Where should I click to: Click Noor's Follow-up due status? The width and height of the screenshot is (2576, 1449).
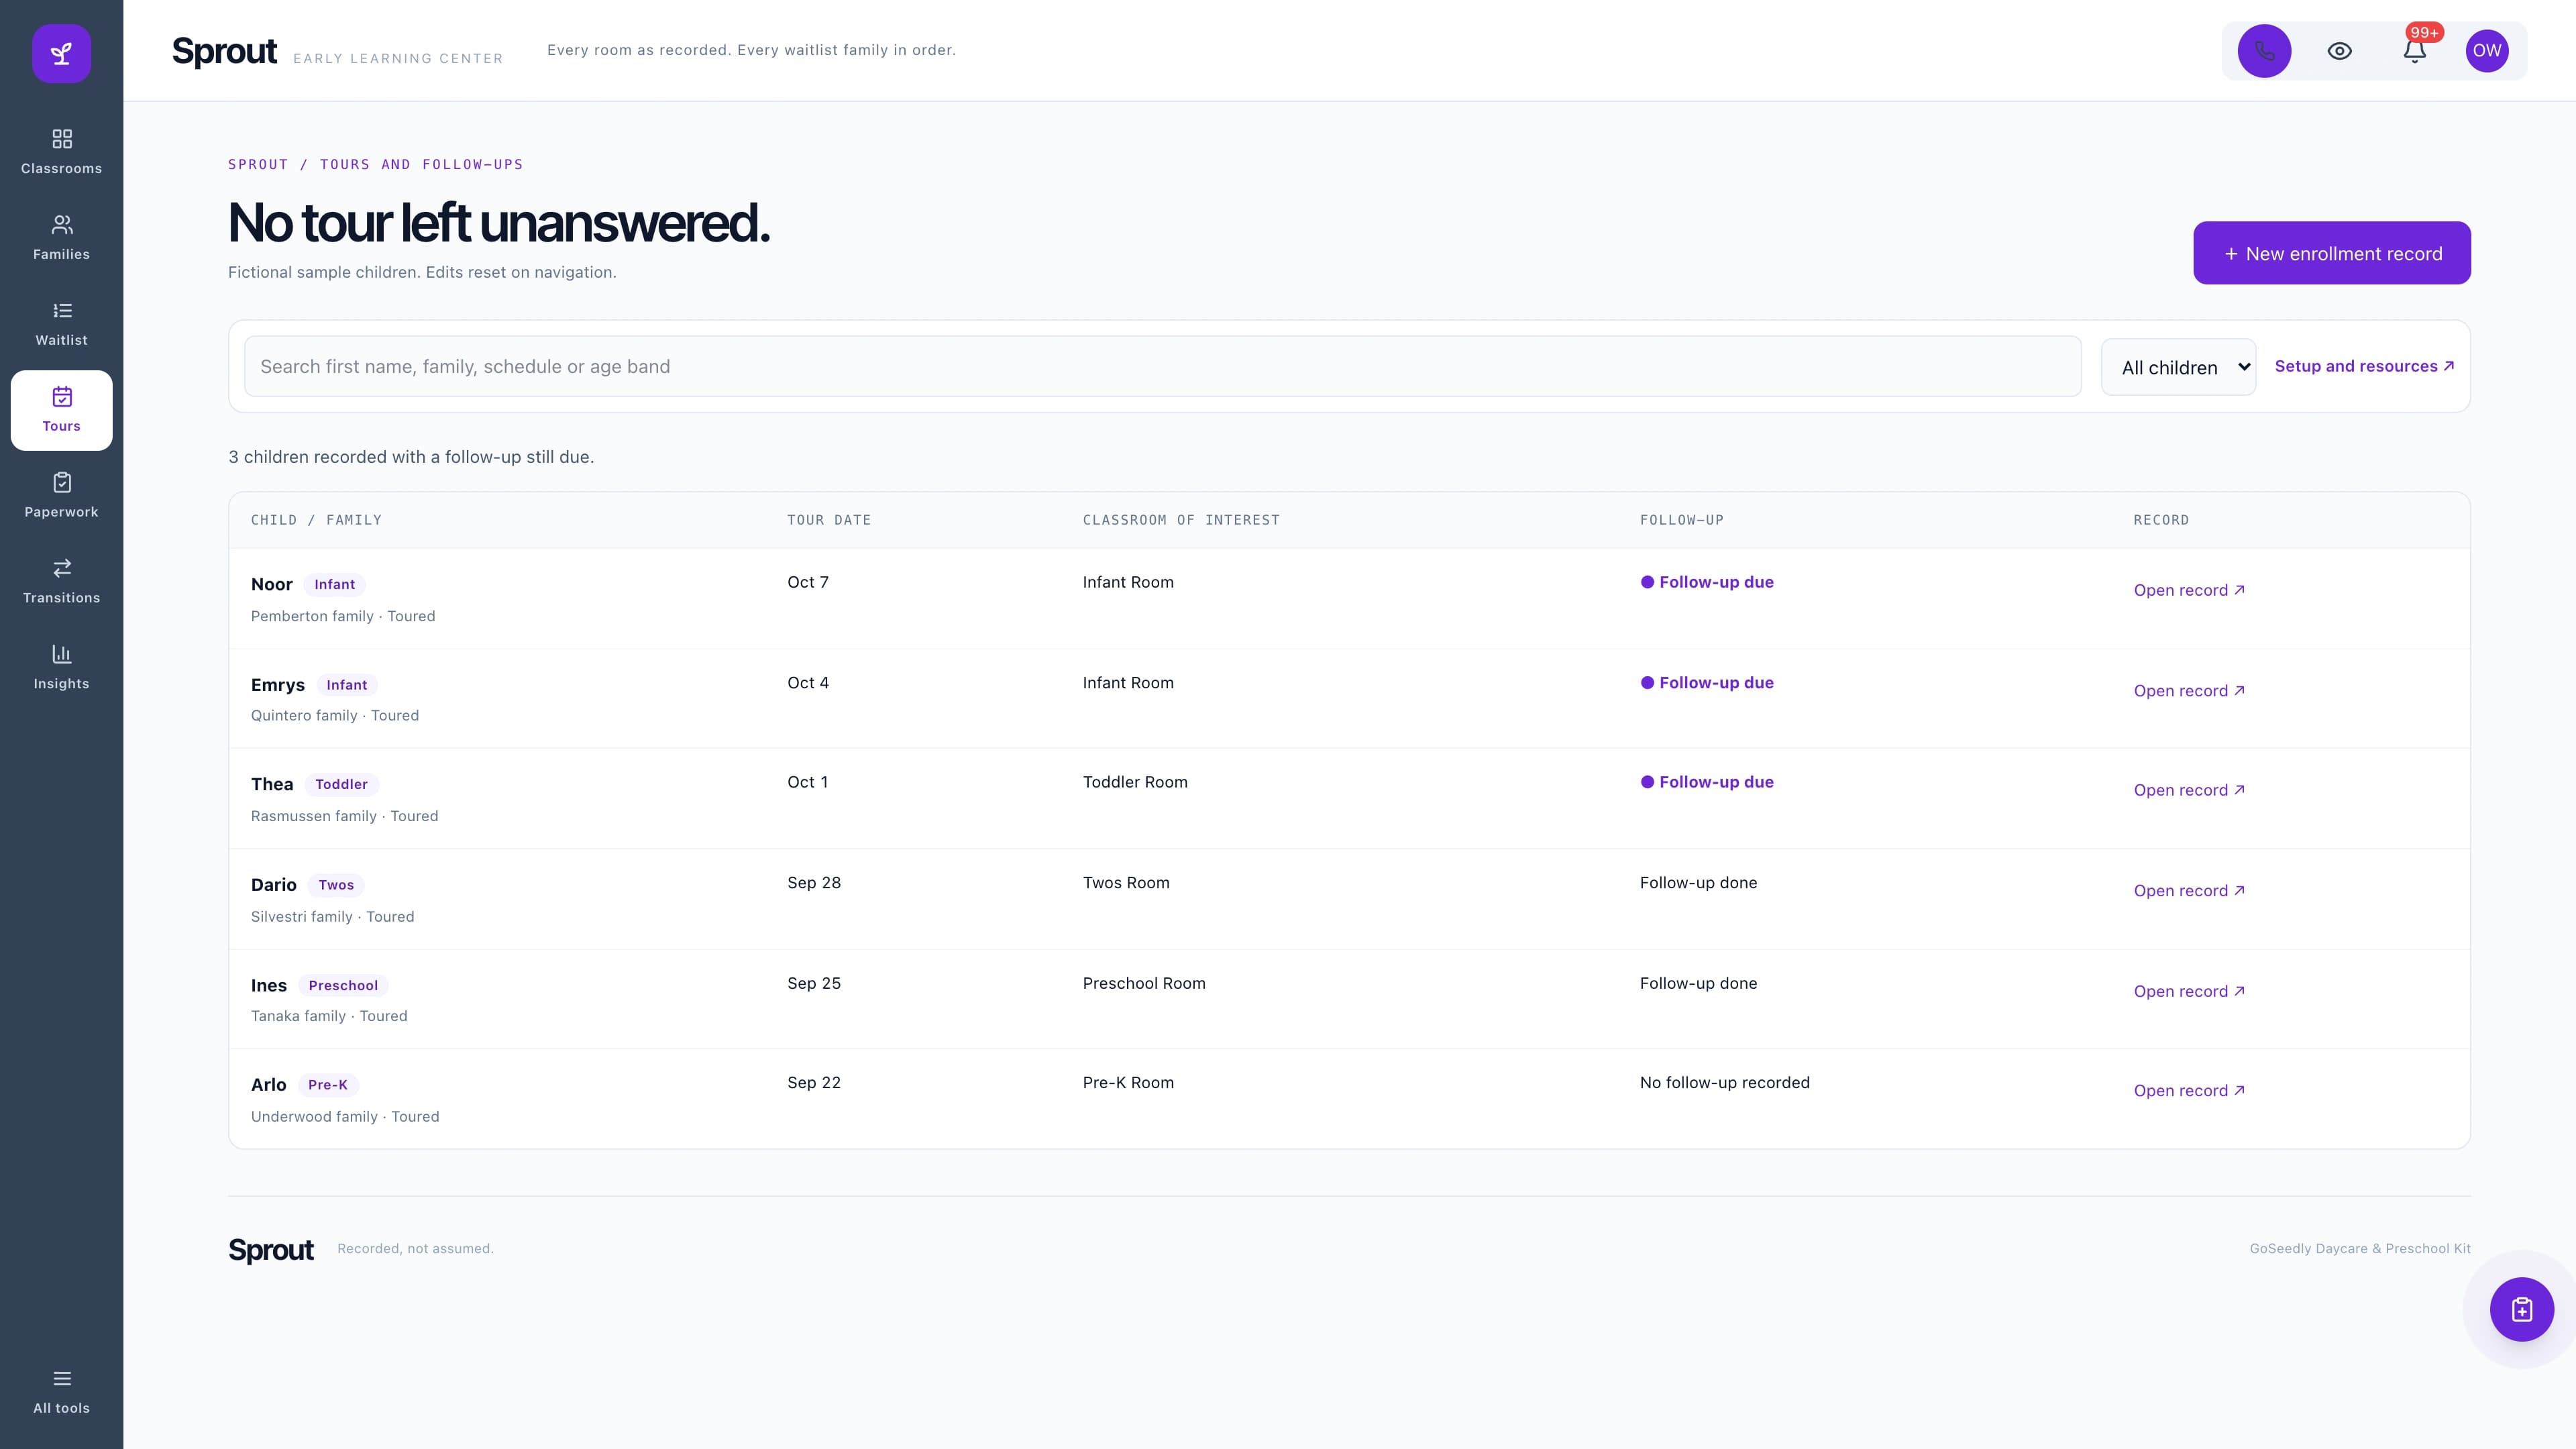[1706, 582]
